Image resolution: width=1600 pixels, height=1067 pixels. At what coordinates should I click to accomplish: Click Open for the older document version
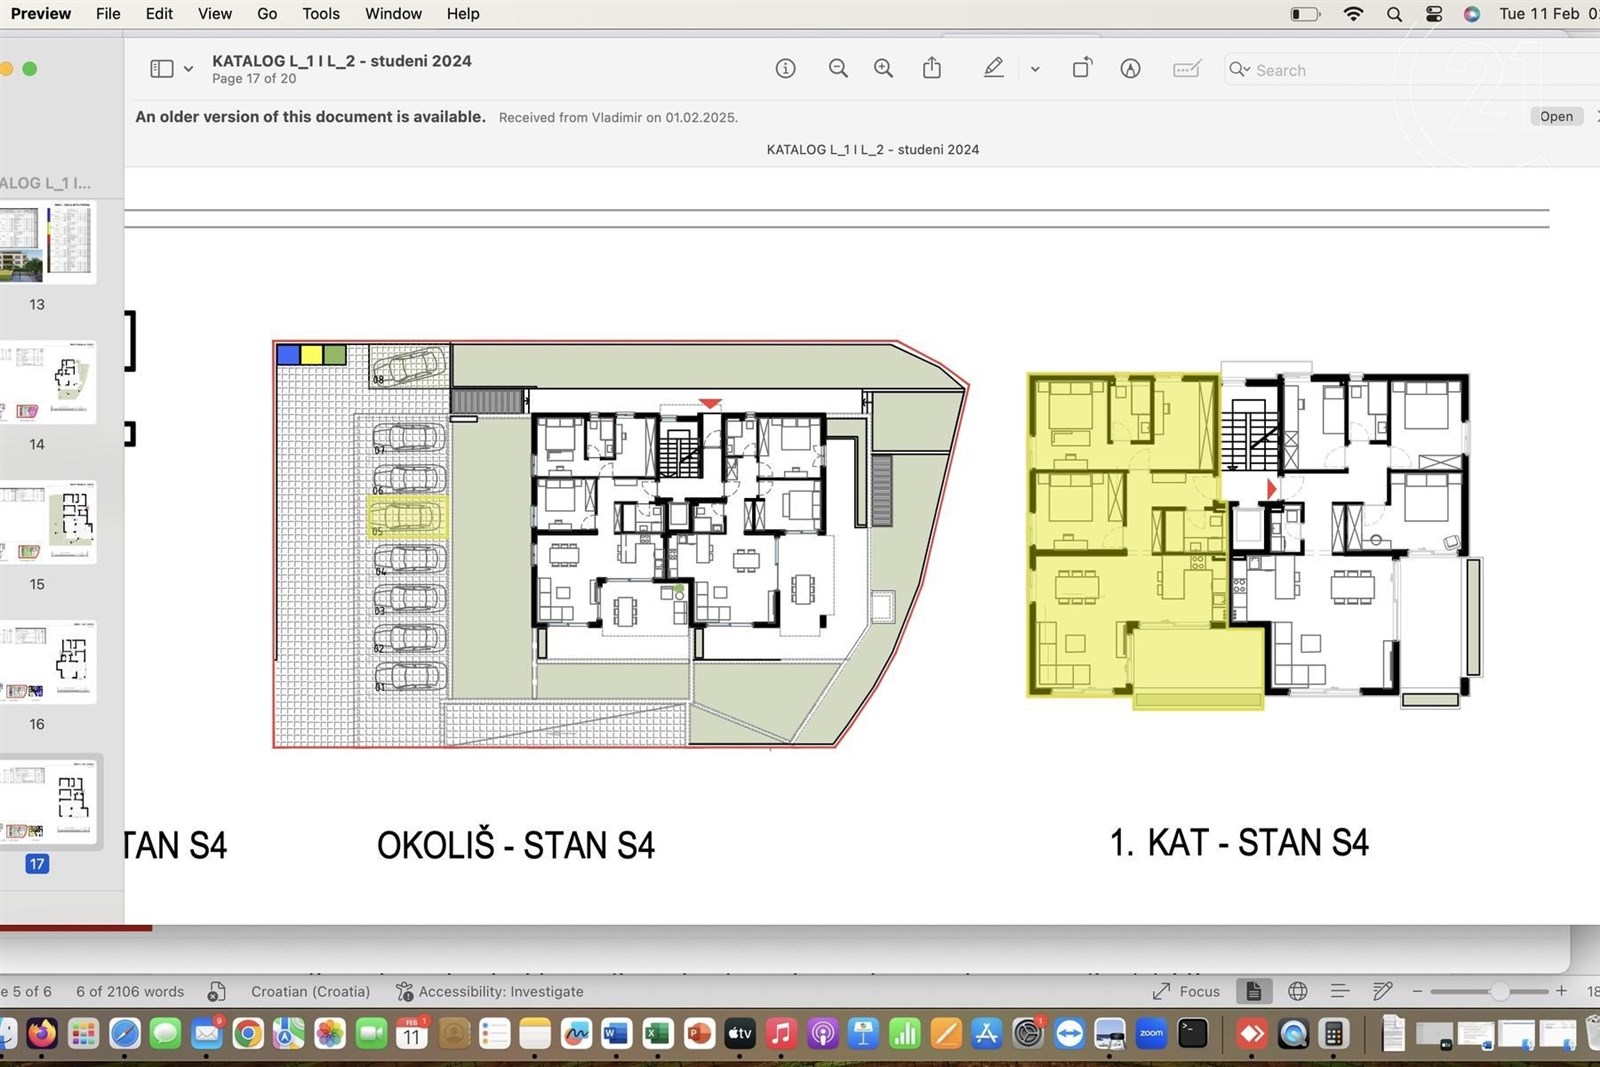coord(1556,117)
